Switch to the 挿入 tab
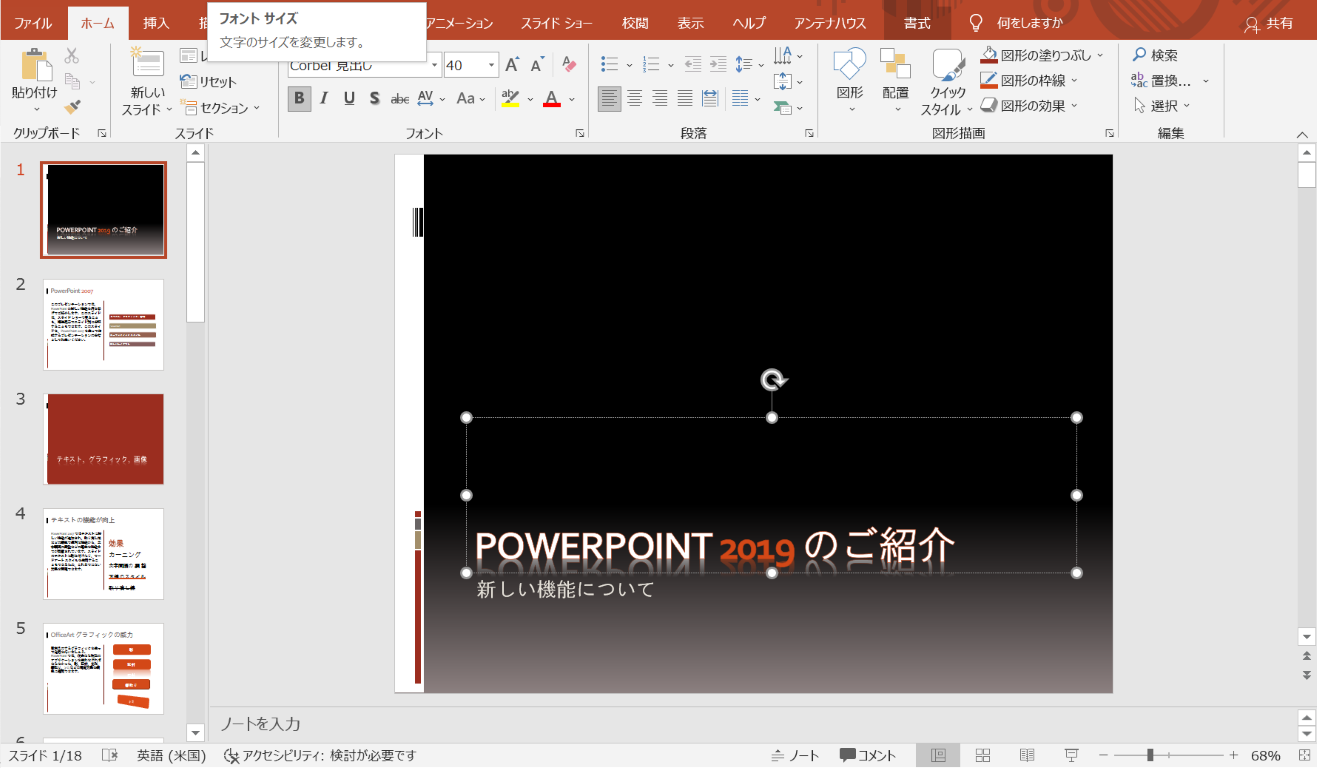The height and width of the screenshot is (768, 1317). point(156,22)
